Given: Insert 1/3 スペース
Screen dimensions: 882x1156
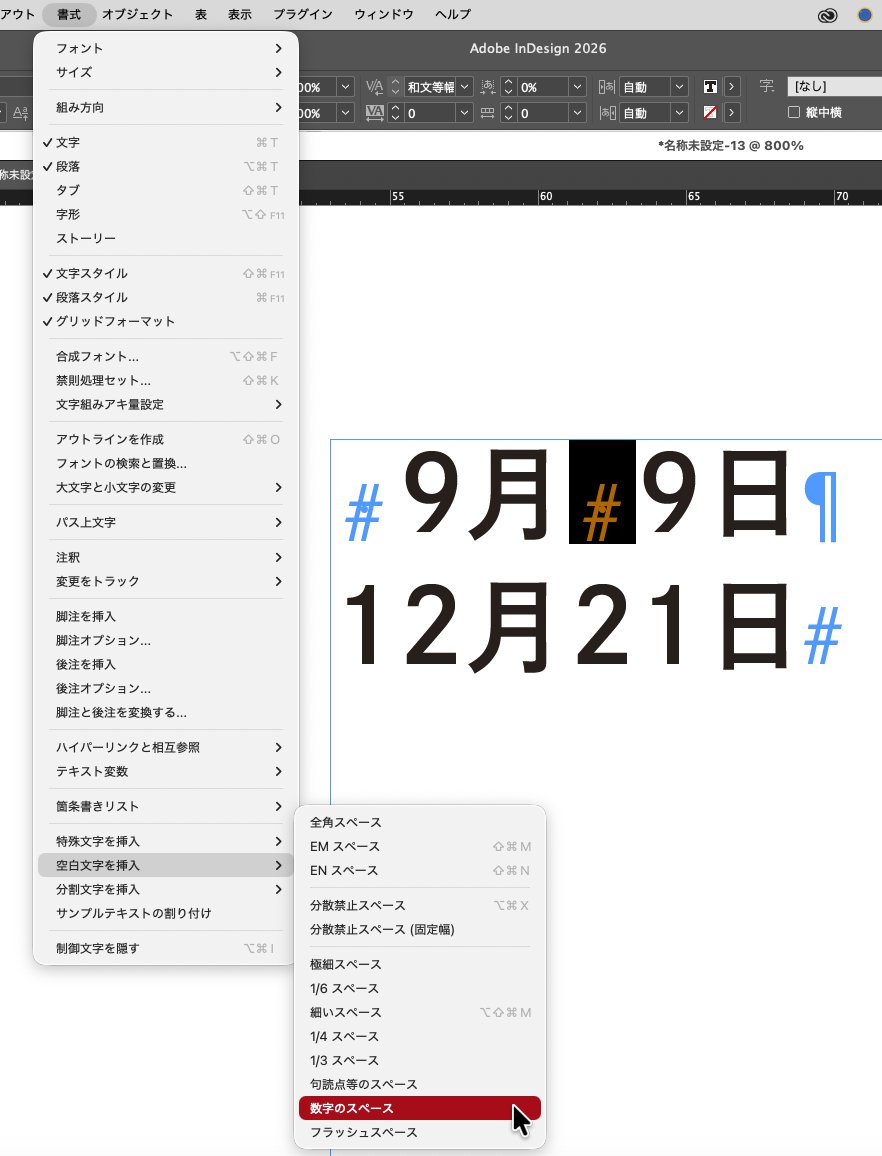Looking at the screenshot, I should pos(420,1060).
